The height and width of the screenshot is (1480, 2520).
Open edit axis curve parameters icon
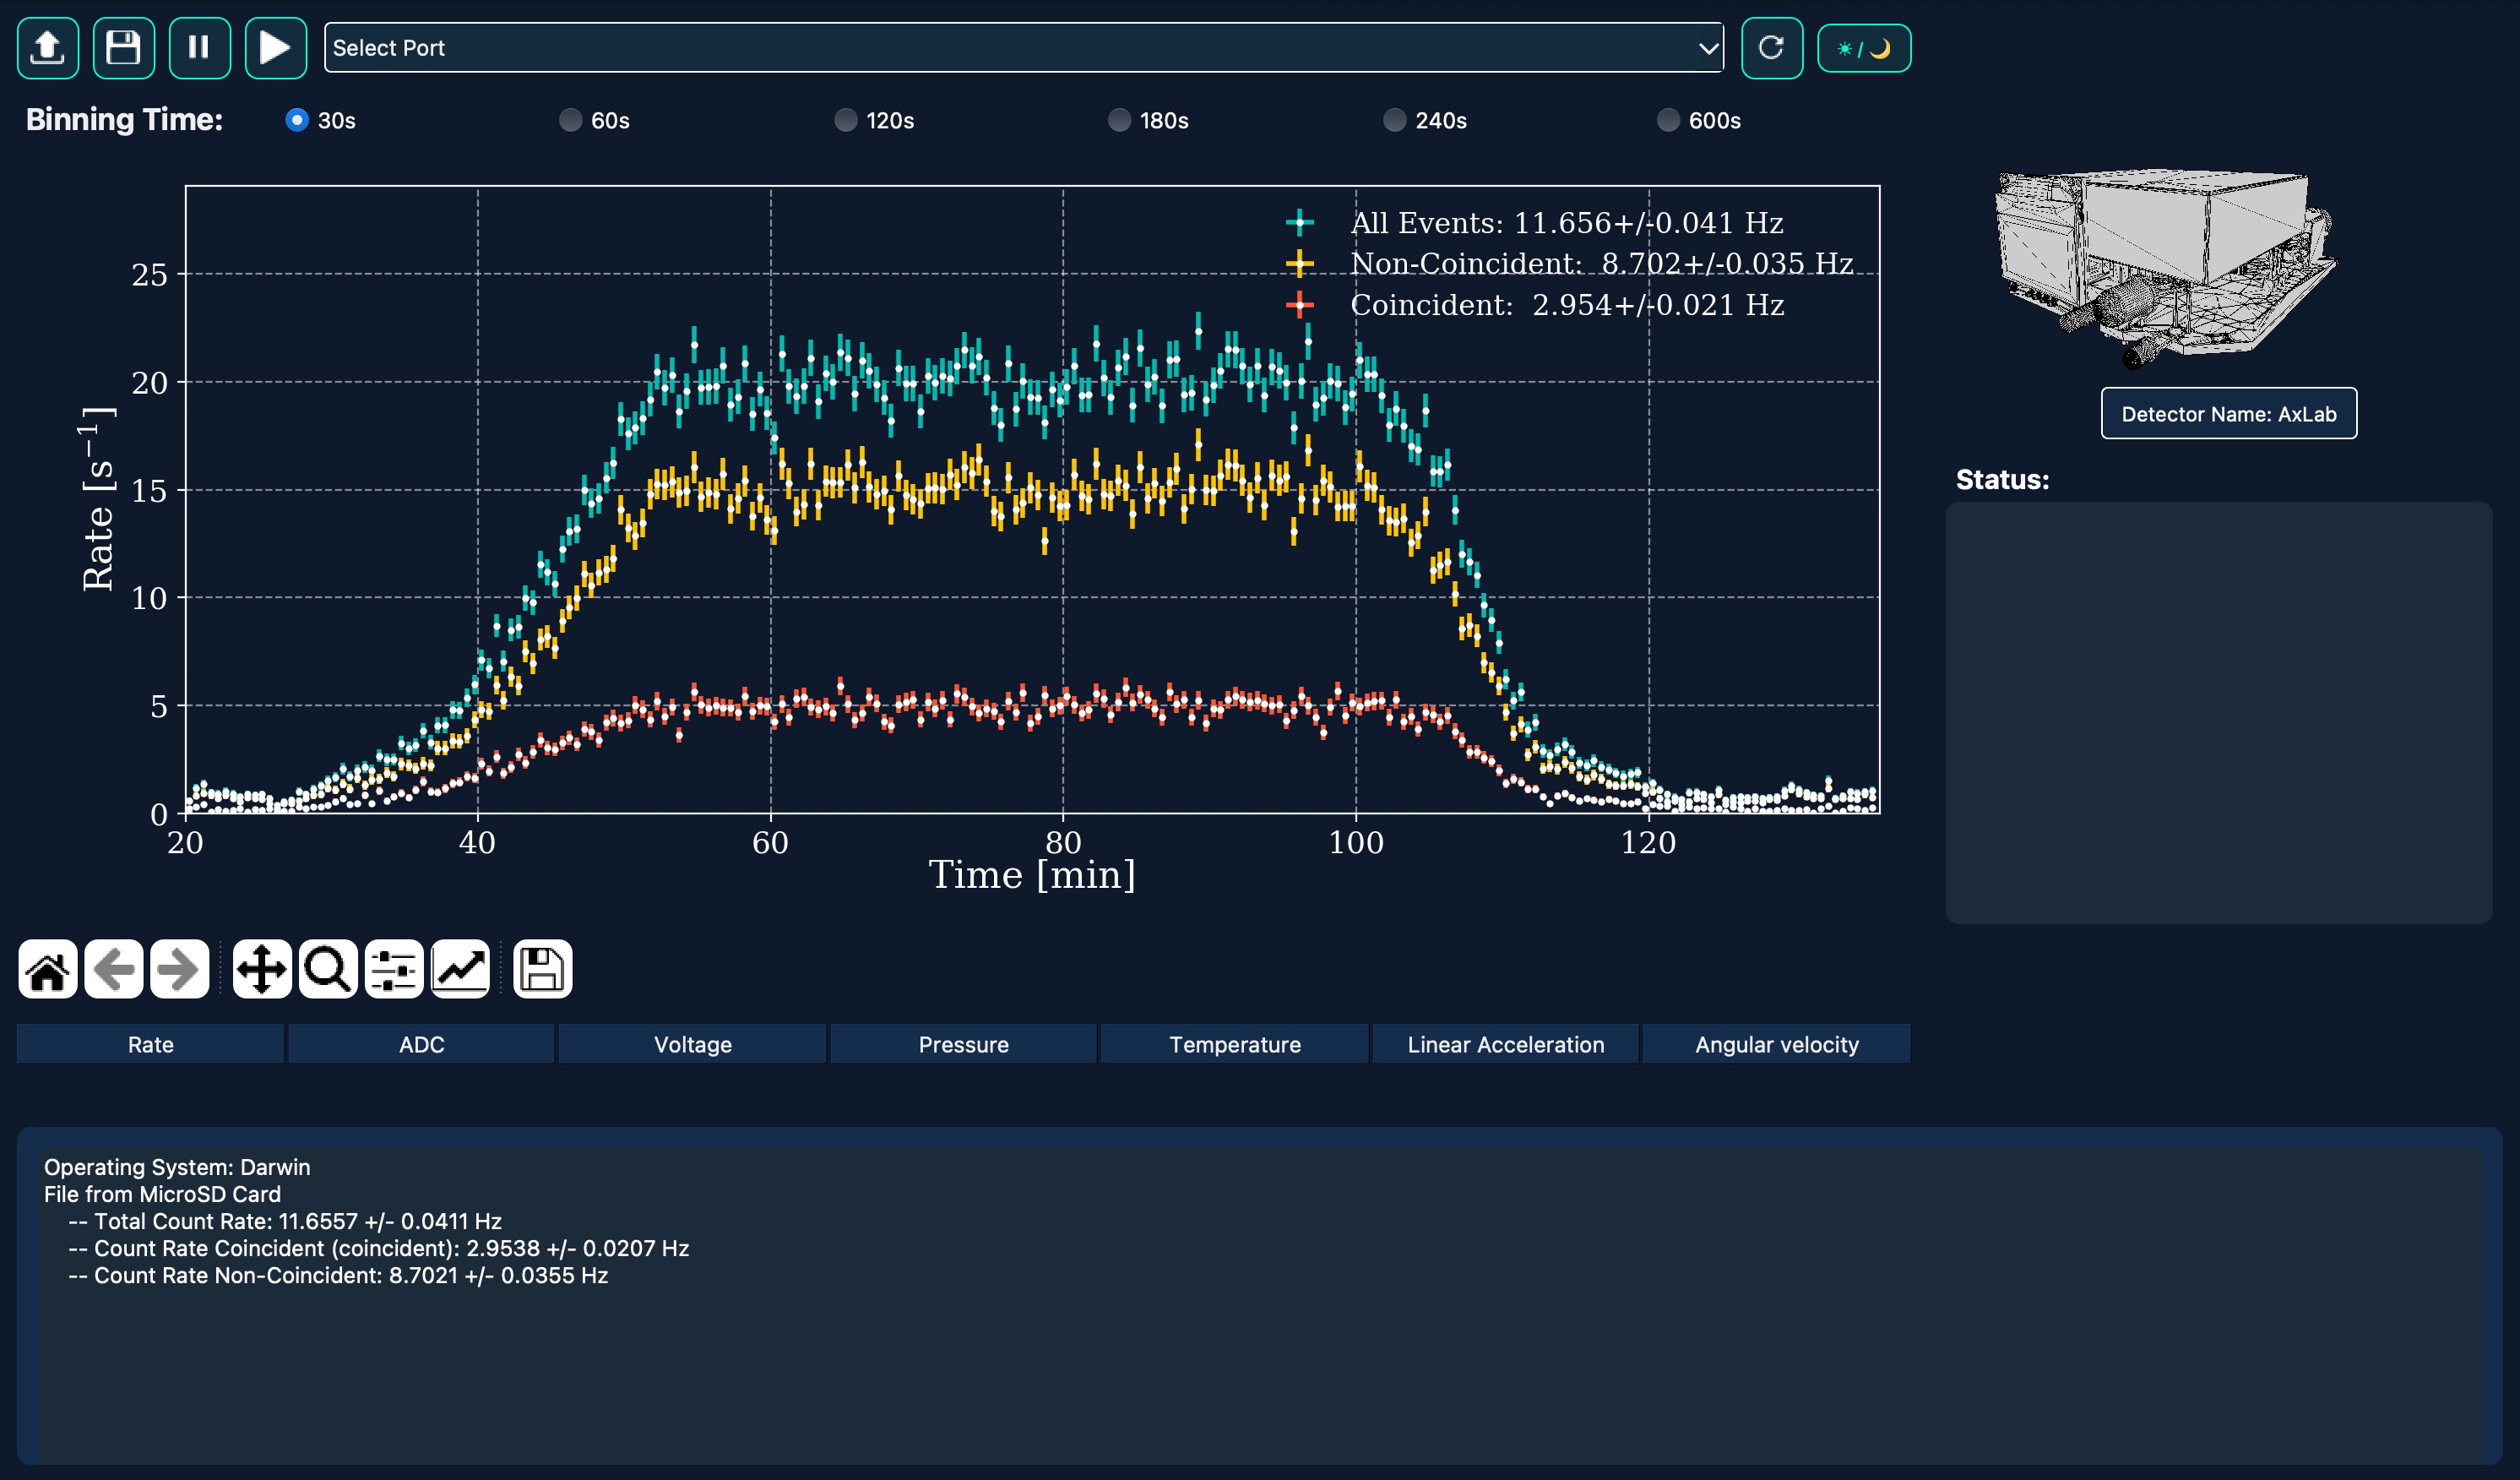pos(460,968)
